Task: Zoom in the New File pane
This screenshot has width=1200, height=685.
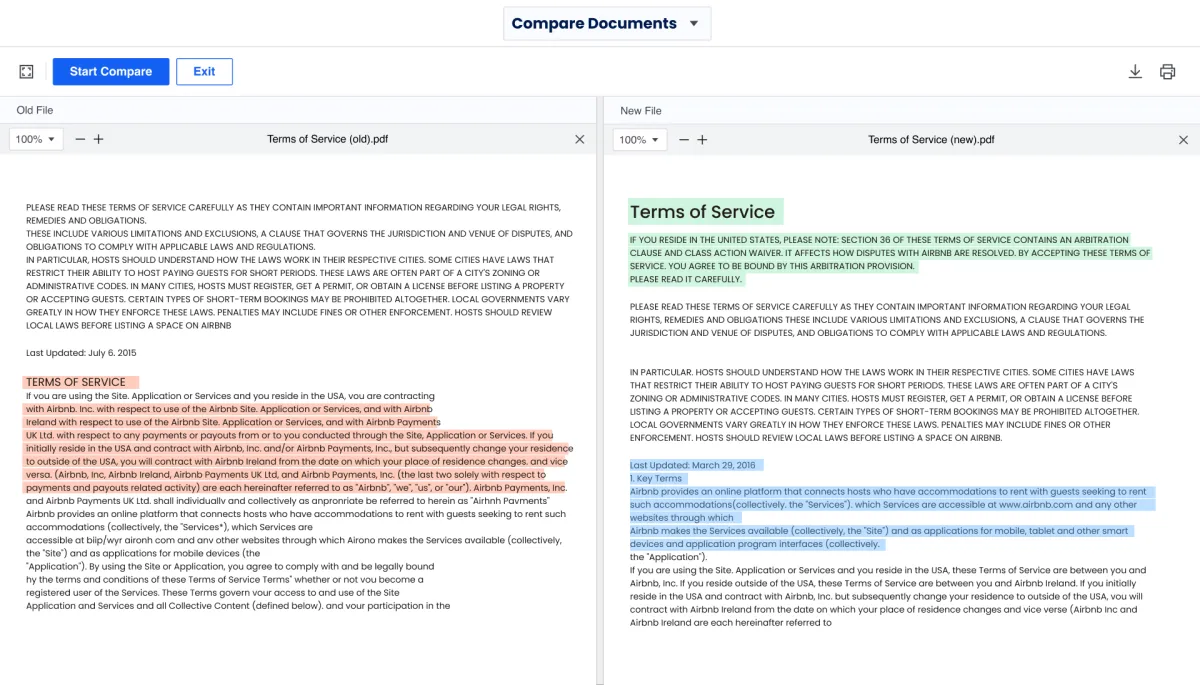Action: click(702, 140)
